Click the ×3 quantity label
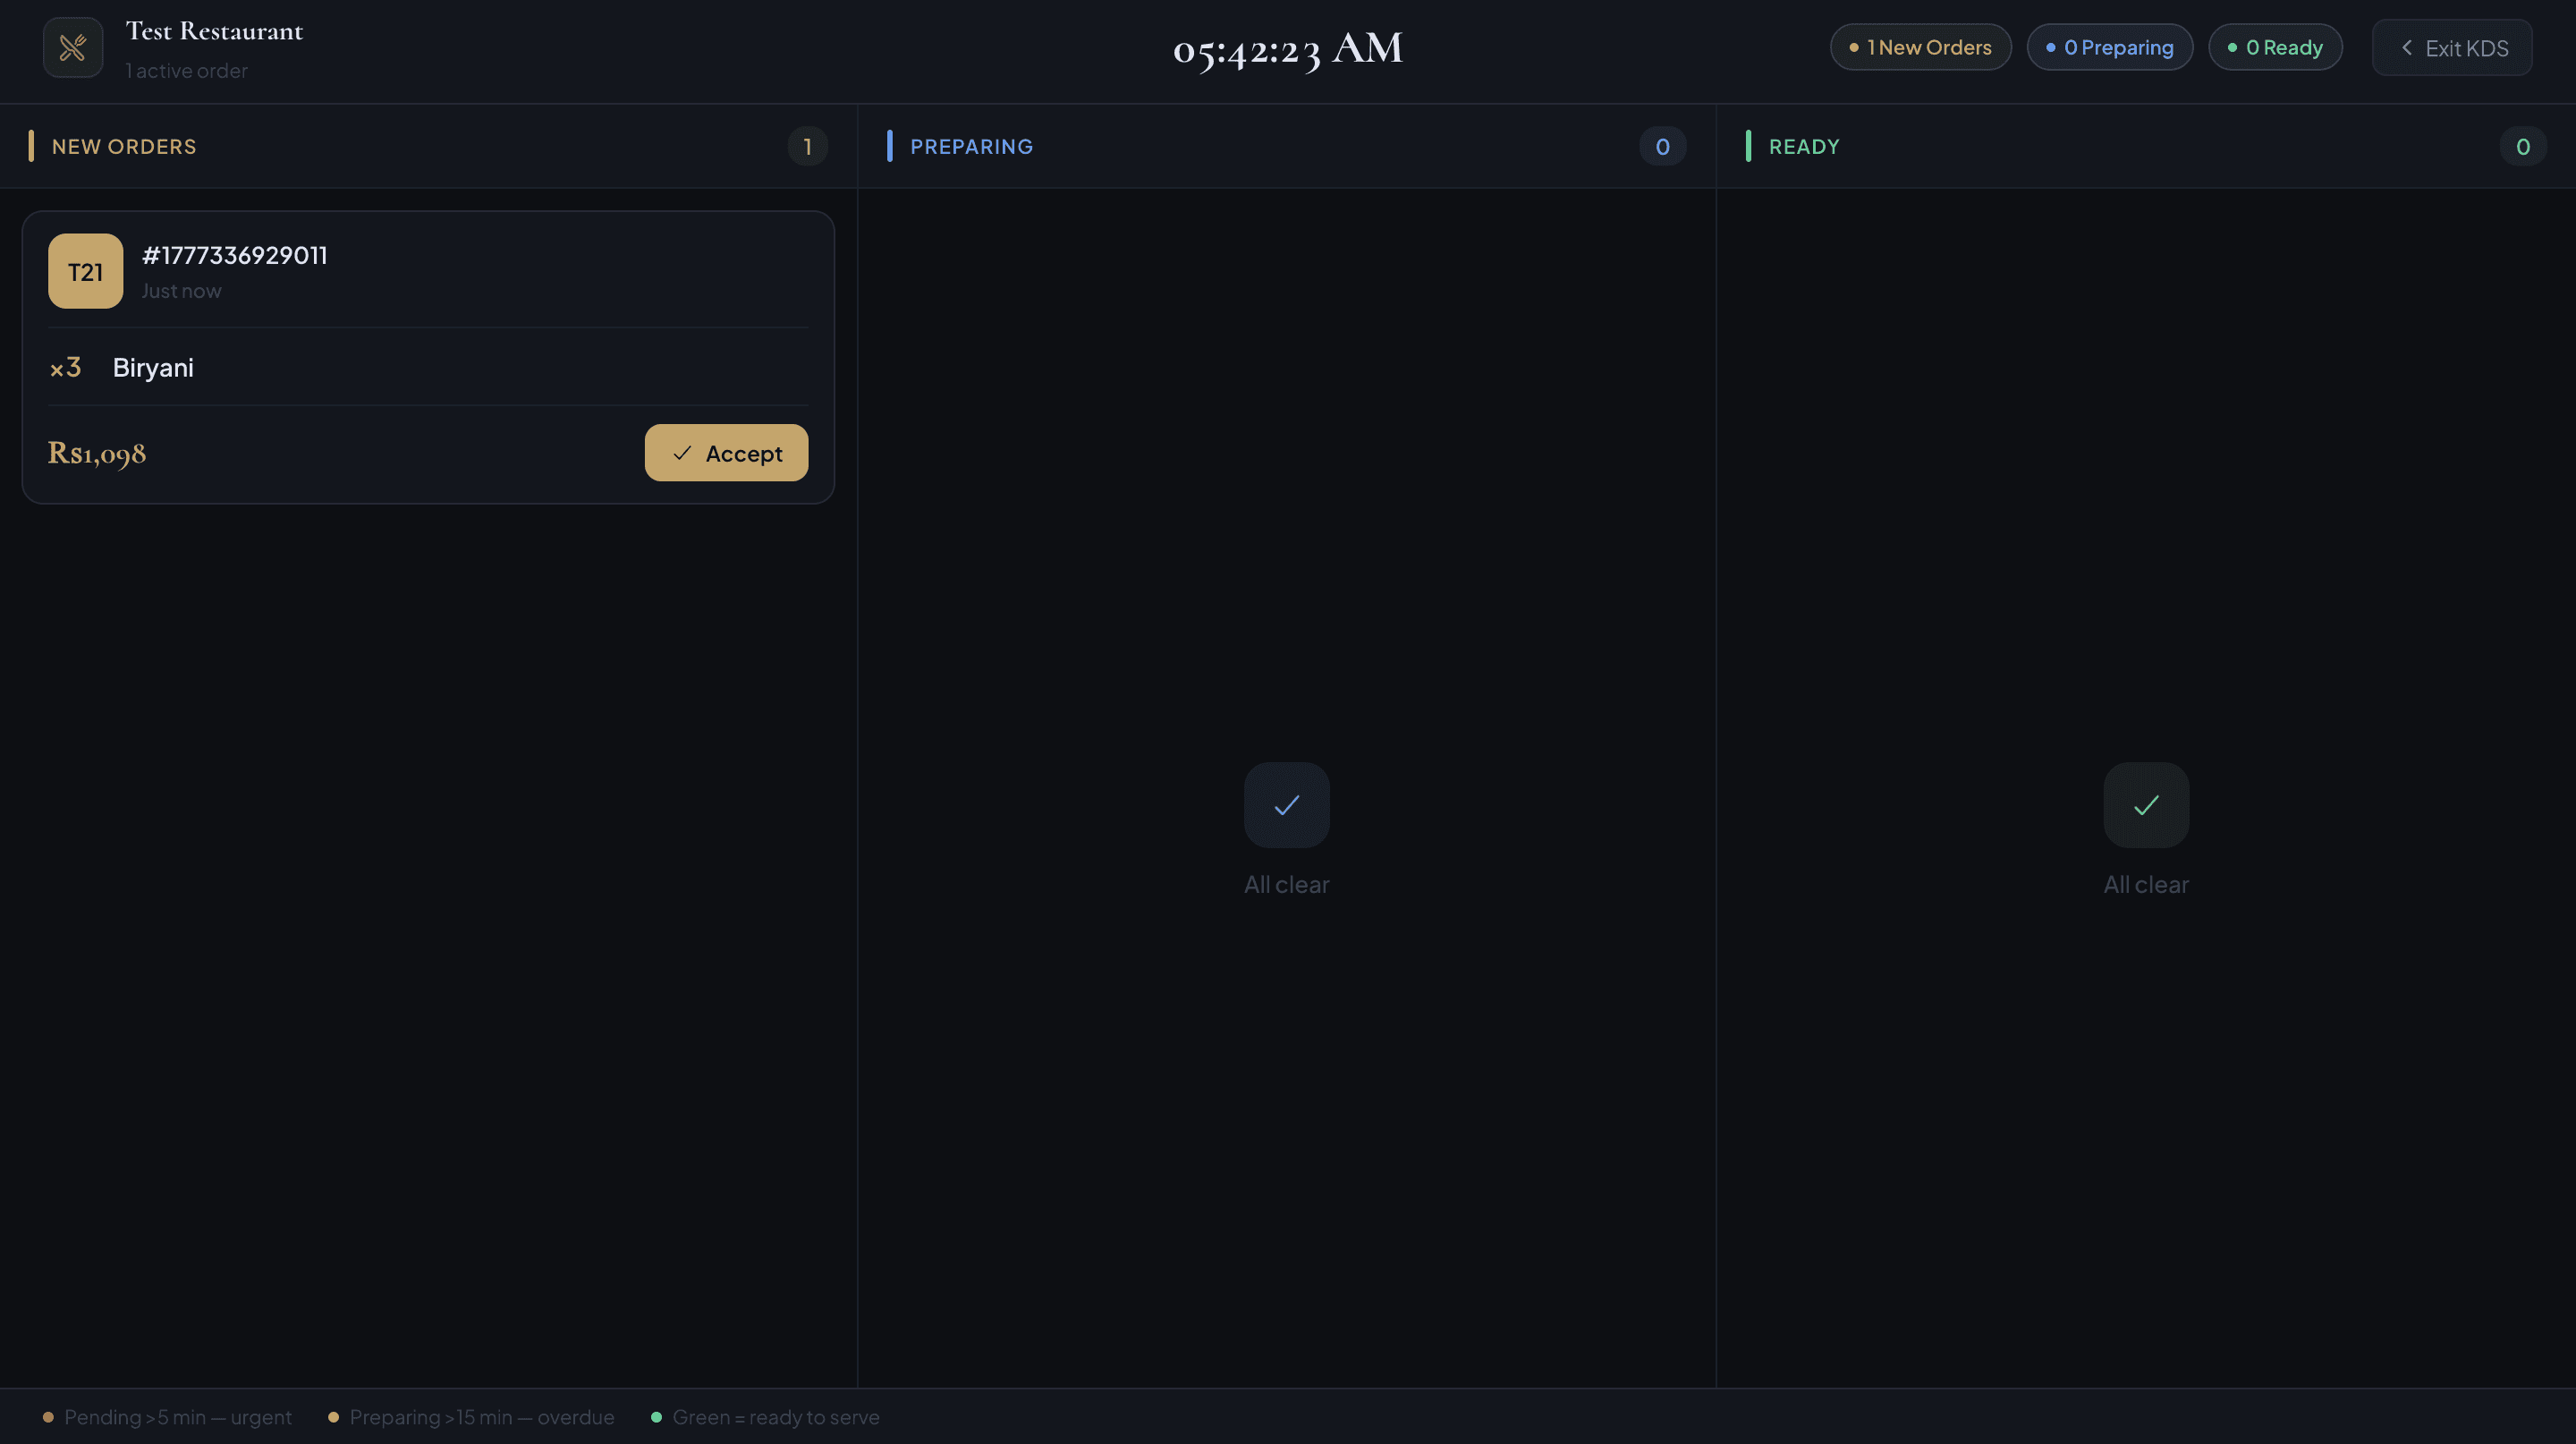The height and width of the screenshot is (1444, 2576). (x=65, y=367)
